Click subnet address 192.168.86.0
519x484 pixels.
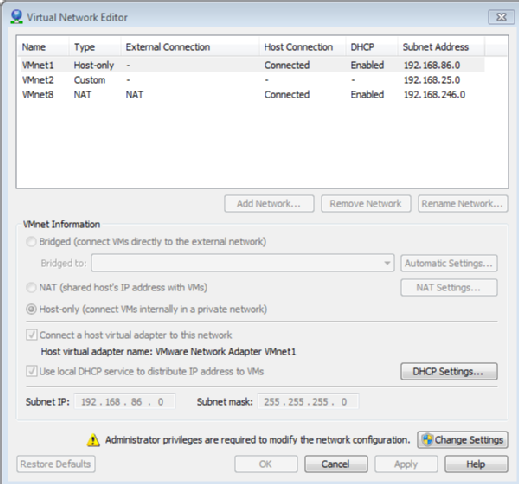[x=432, y=65]
